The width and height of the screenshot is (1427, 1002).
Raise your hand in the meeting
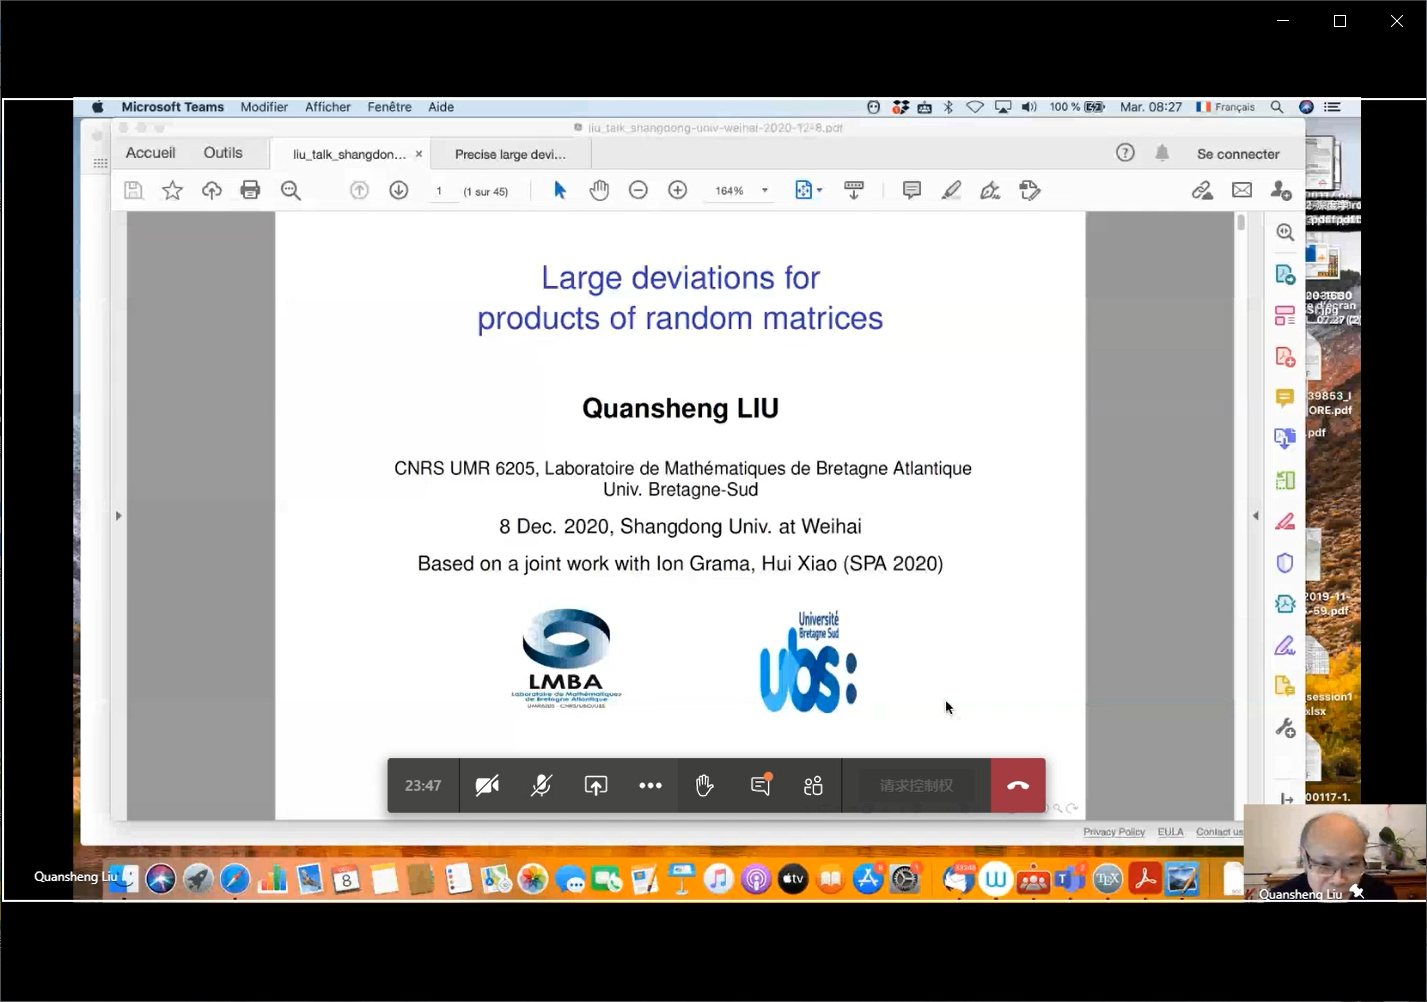(x=705, y=786)
